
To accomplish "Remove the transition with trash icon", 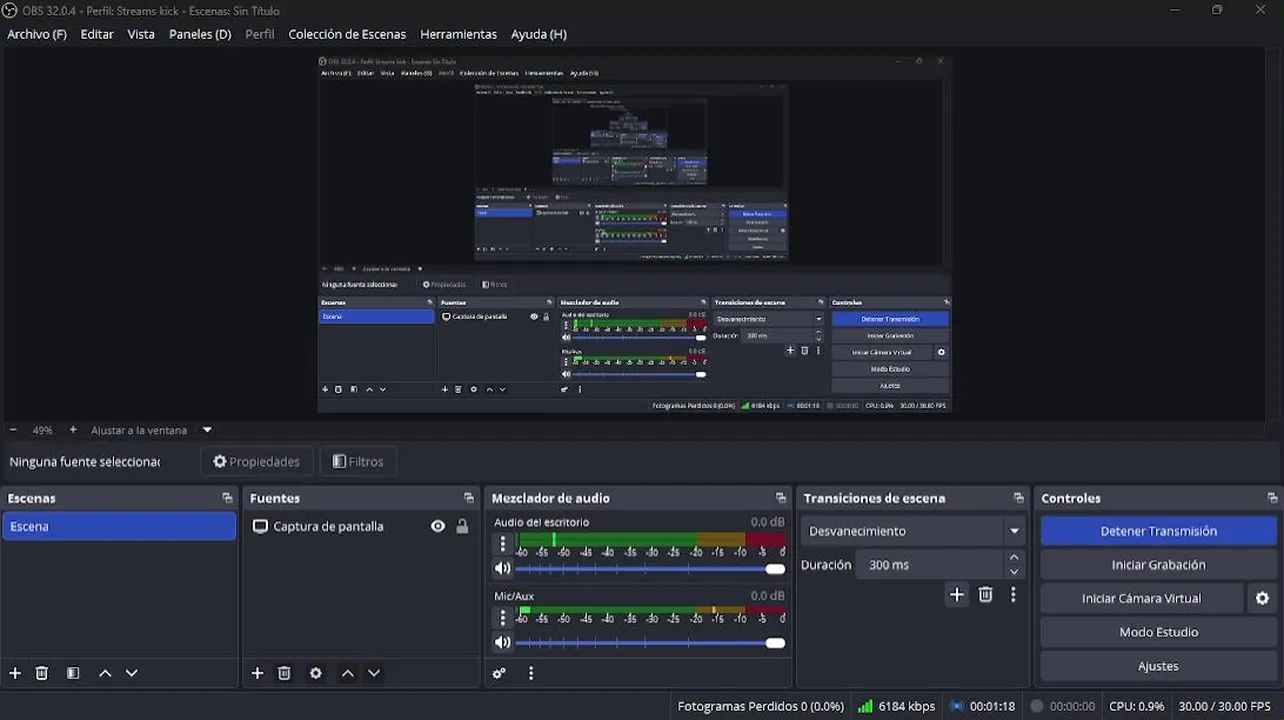I will coord(986,595).
